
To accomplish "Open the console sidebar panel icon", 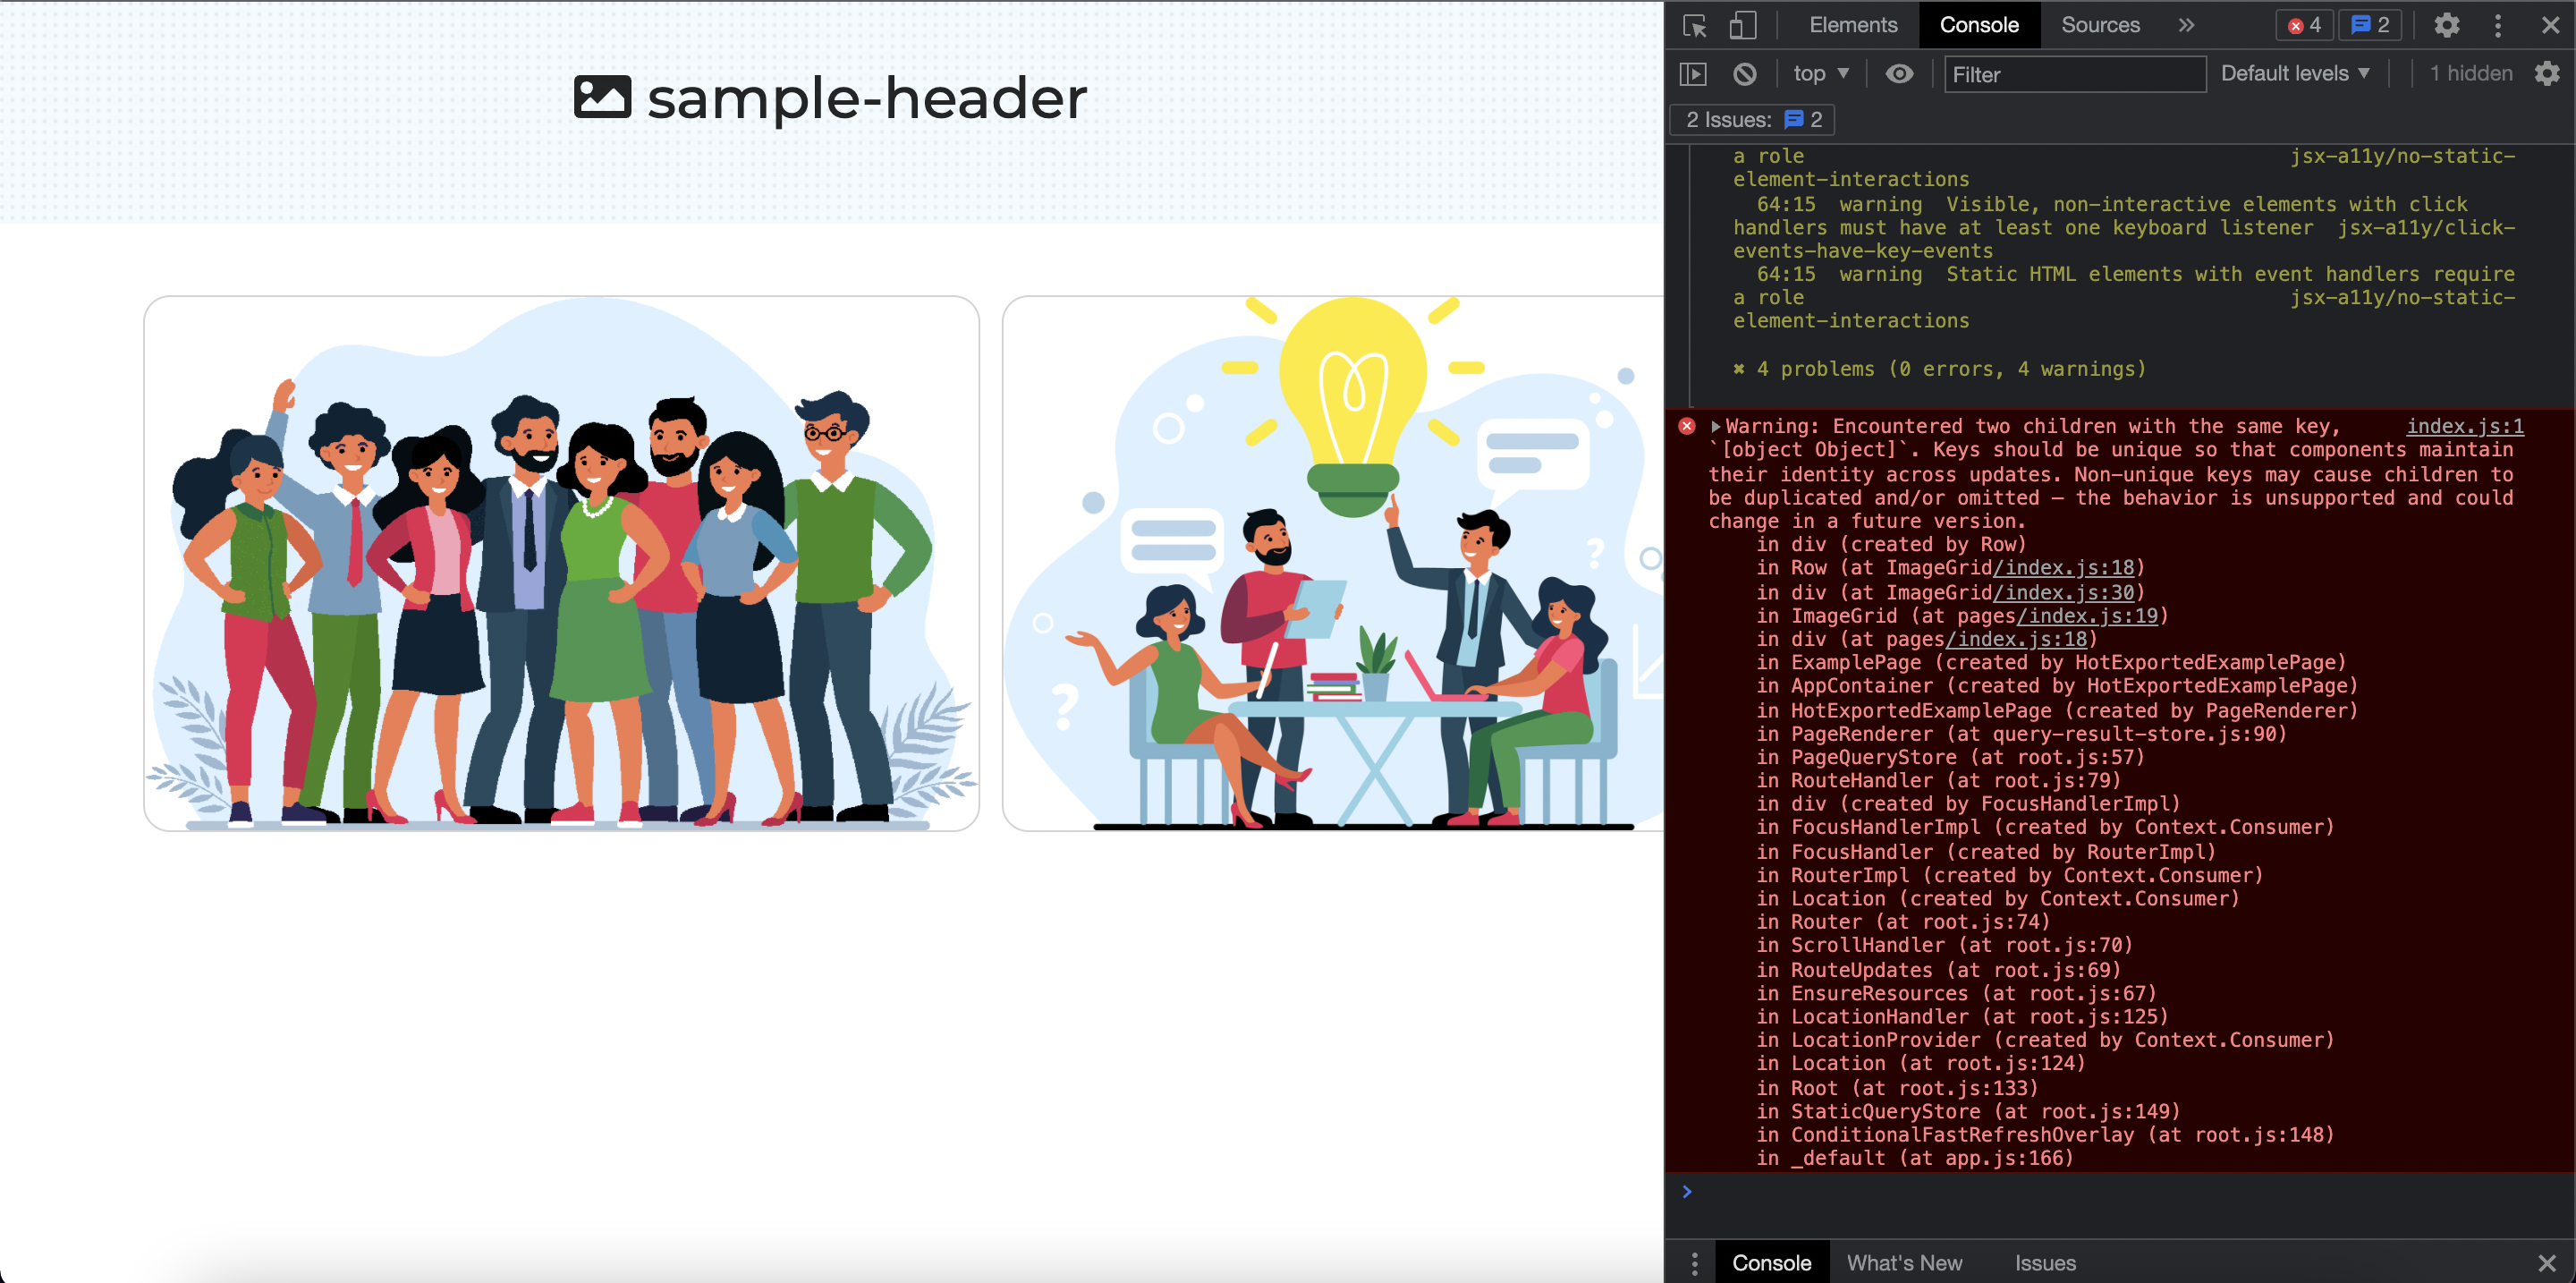I will [x=1693, y=74].
